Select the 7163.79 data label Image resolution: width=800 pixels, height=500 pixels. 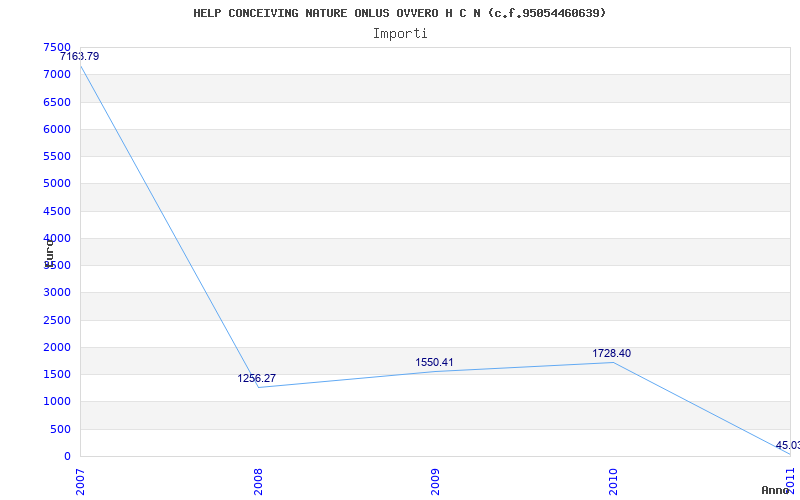click(x=80, y=57)
